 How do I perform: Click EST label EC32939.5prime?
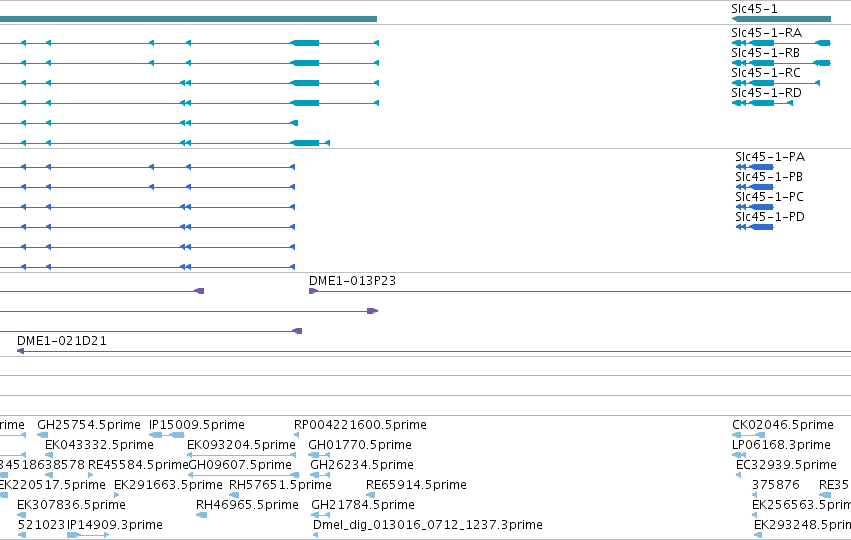(786, 465)
